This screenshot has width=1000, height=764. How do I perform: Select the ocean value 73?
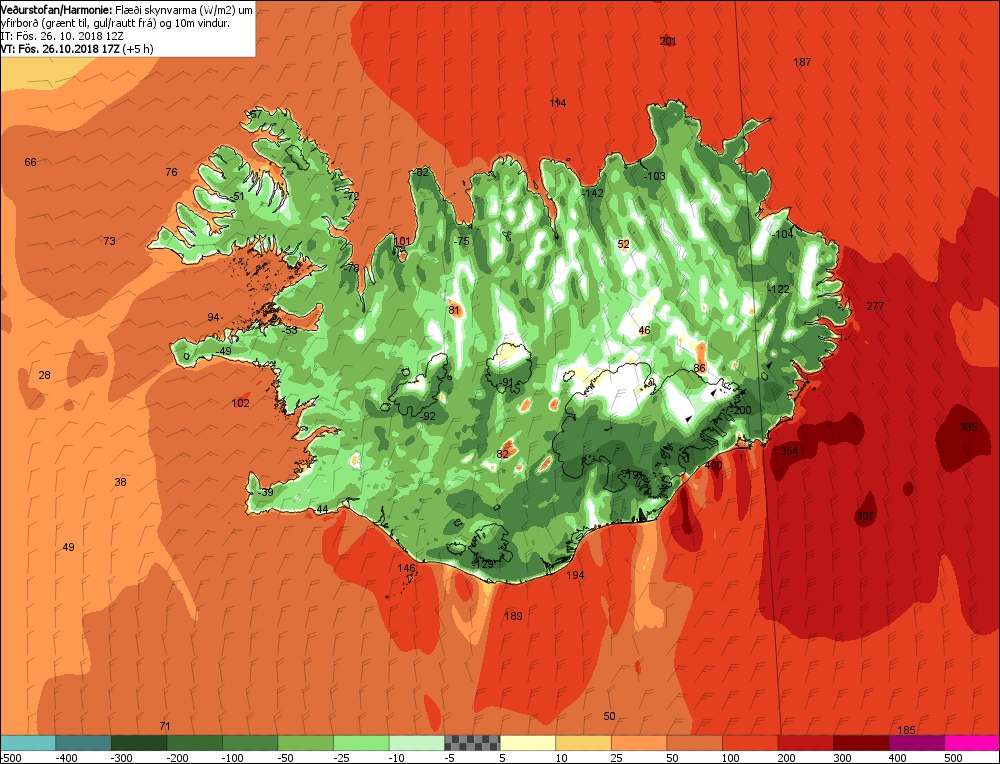[110, 241]
